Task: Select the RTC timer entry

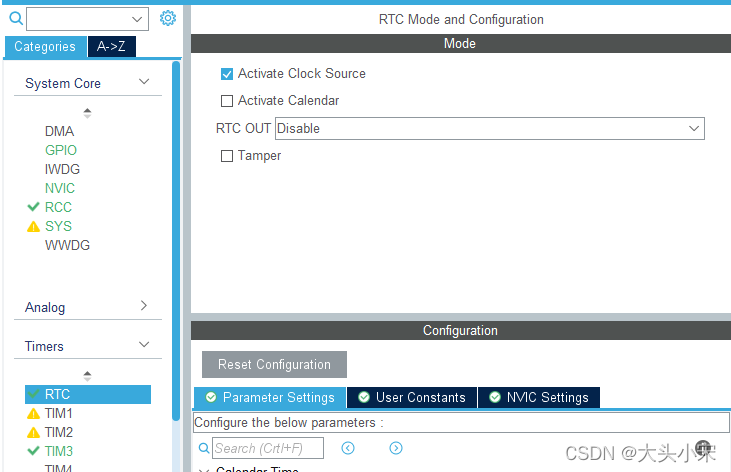Action: pyautogui.click(x=88, y=395)
